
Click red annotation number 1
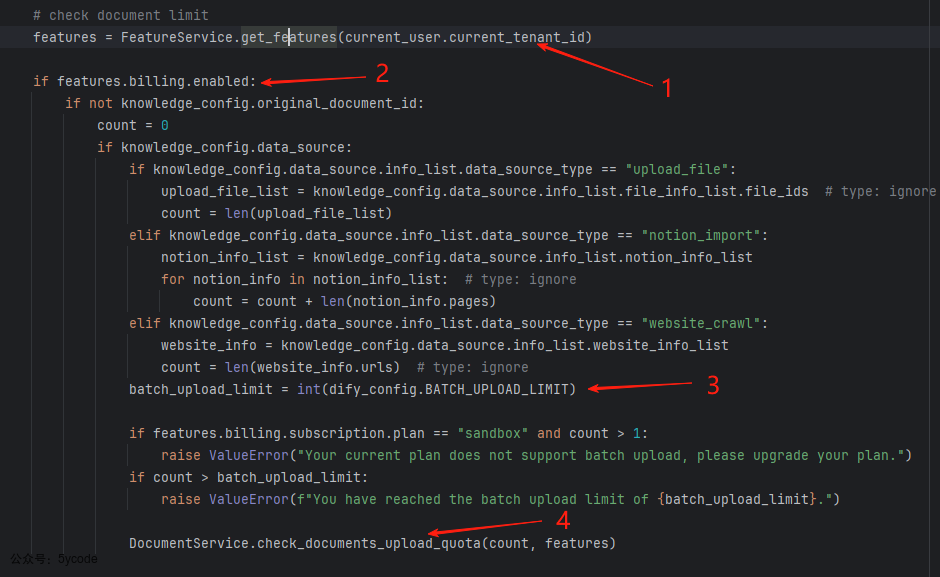(667, 88)
